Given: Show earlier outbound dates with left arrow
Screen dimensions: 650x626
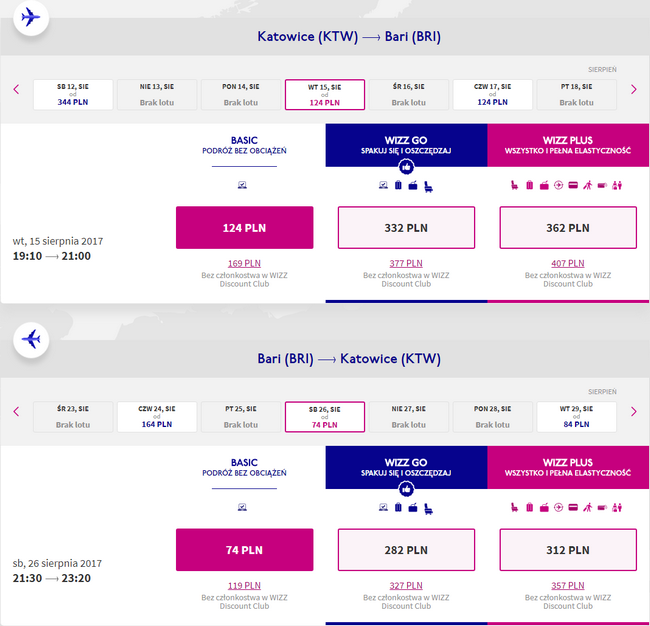Looking at the screenshot, I should (x=16, y=89).
